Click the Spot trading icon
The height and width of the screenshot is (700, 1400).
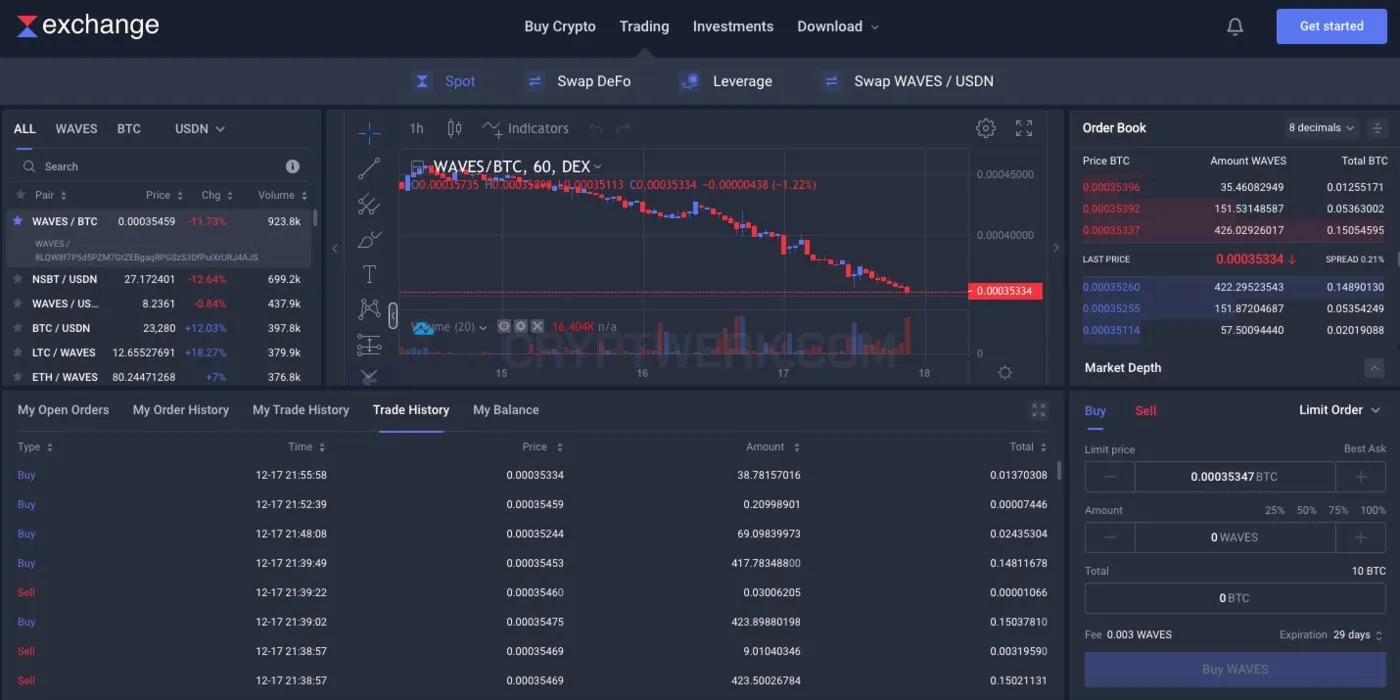pyautogui.click(x=422, y=81)
